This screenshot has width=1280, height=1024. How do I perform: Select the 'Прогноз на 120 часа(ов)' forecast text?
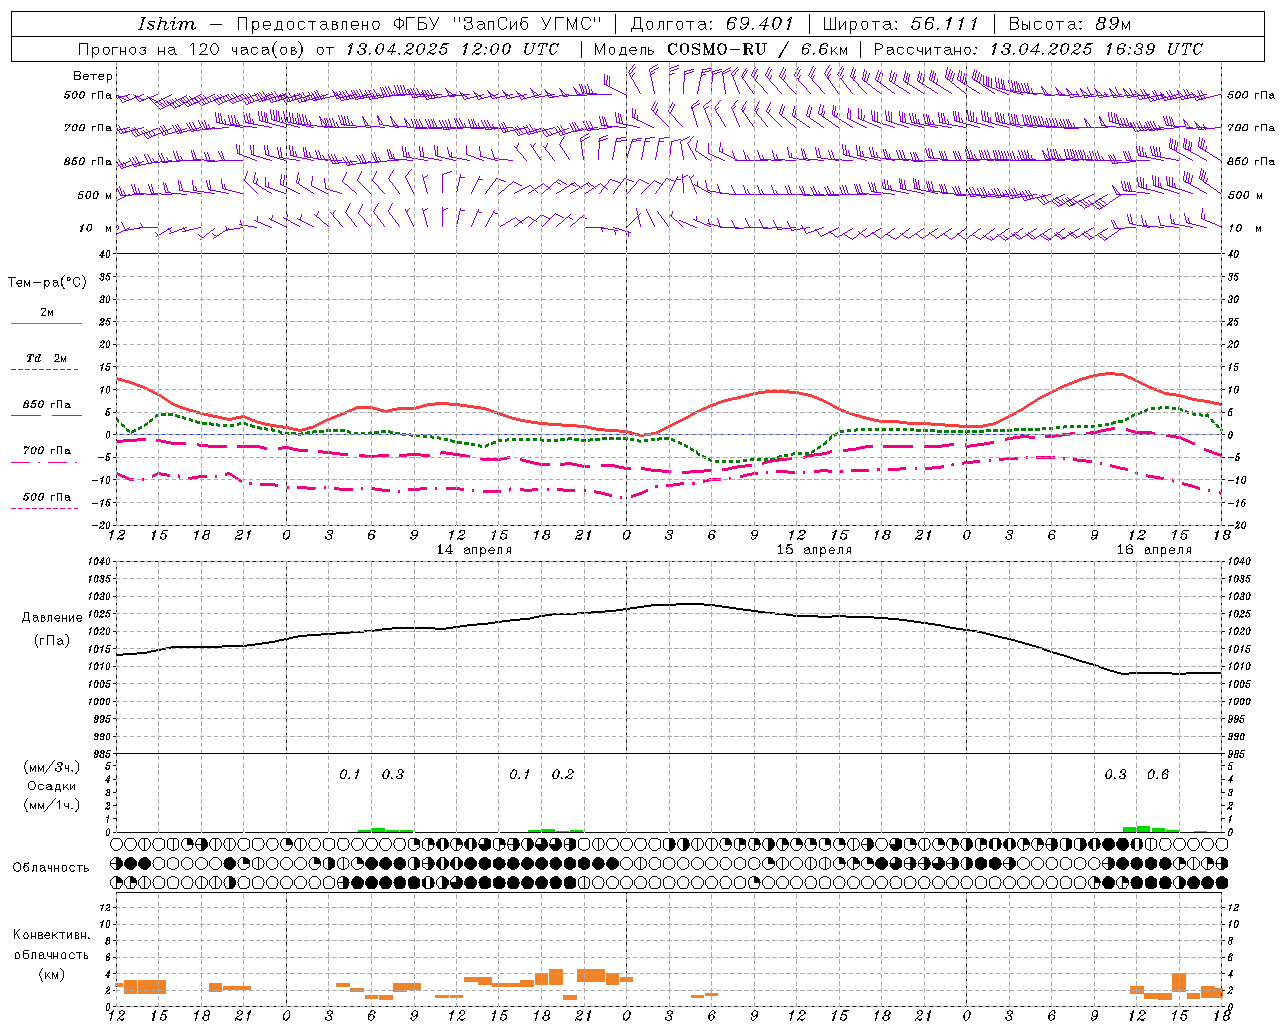coord(193,49)
